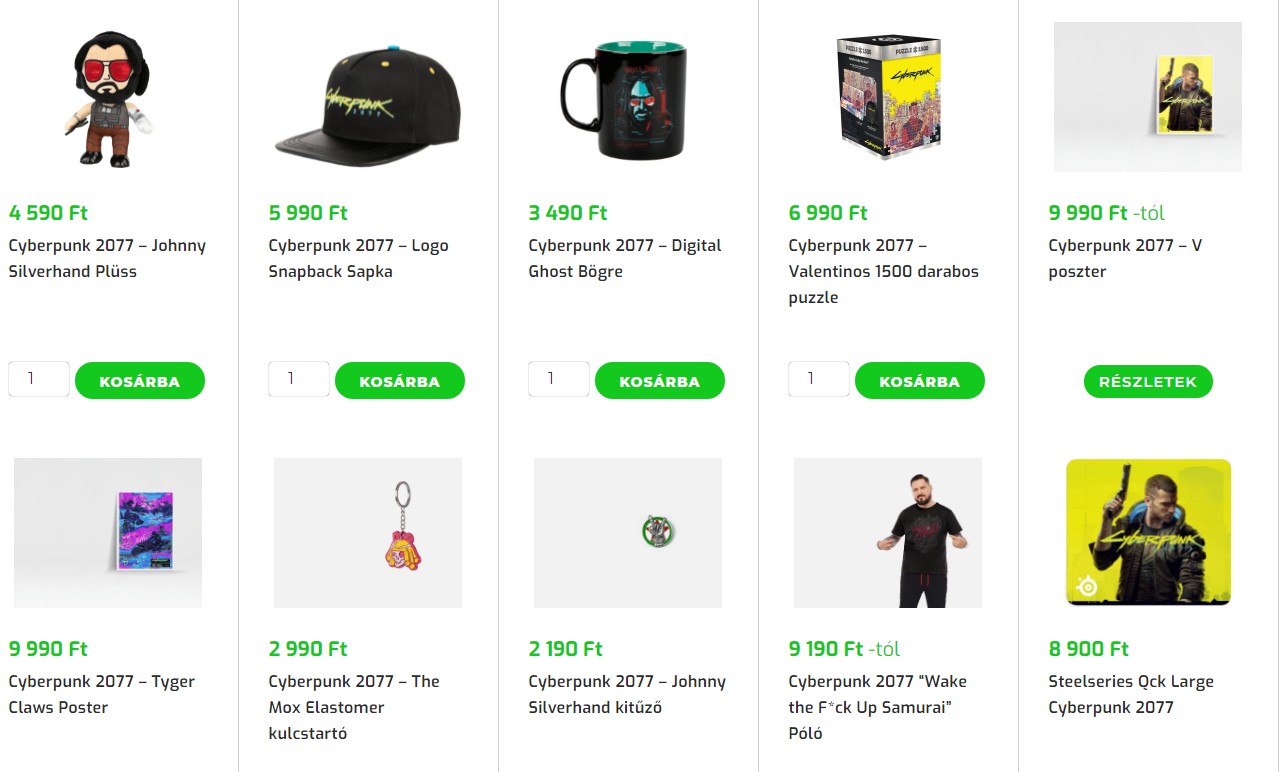View the V poster product thumbnail
Viewport: 1281px width, 772px height.
1148,97
